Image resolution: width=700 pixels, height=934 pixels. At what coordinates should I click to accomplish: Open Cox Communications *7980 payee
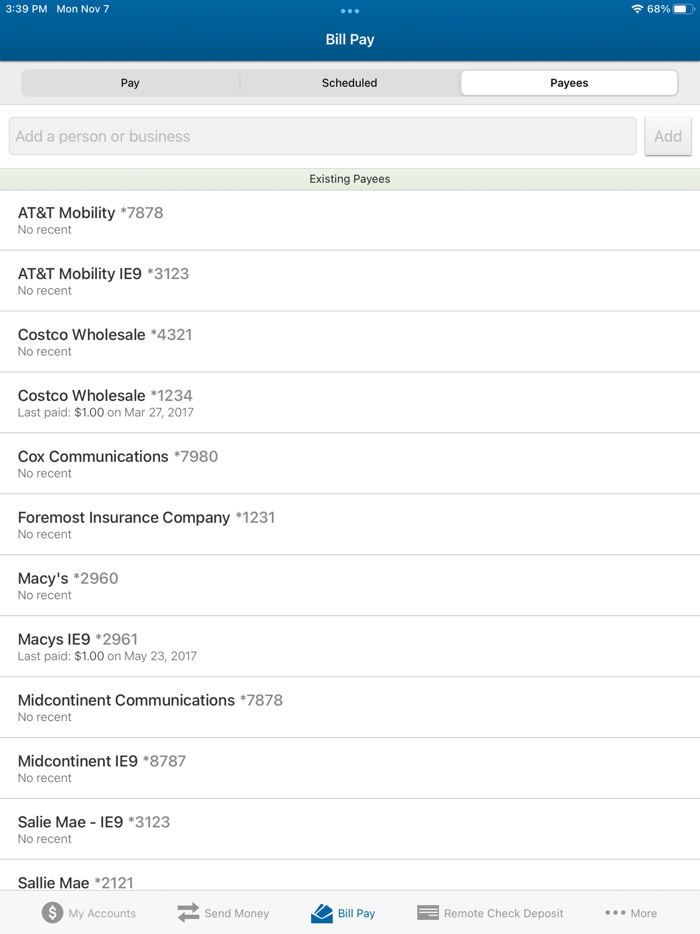pos(350,464)
